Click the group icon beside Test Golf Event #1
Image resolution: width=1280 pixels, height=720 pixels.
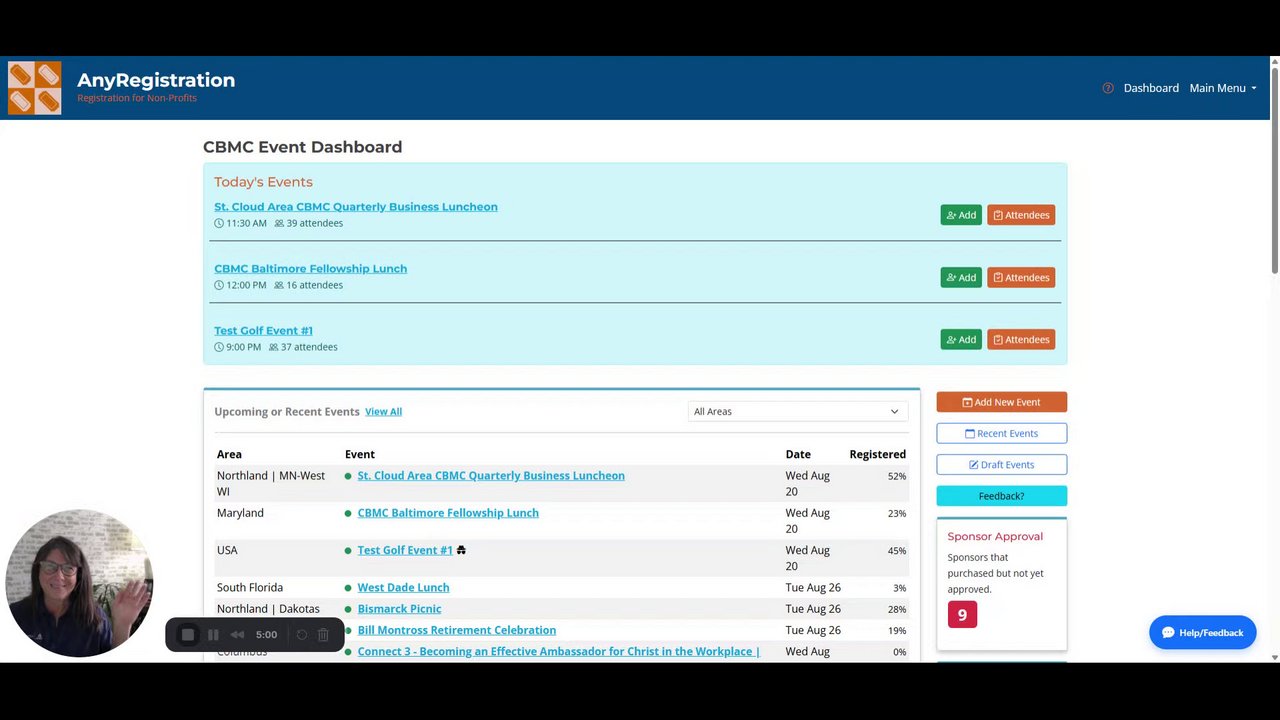click(x=461, y=550)
